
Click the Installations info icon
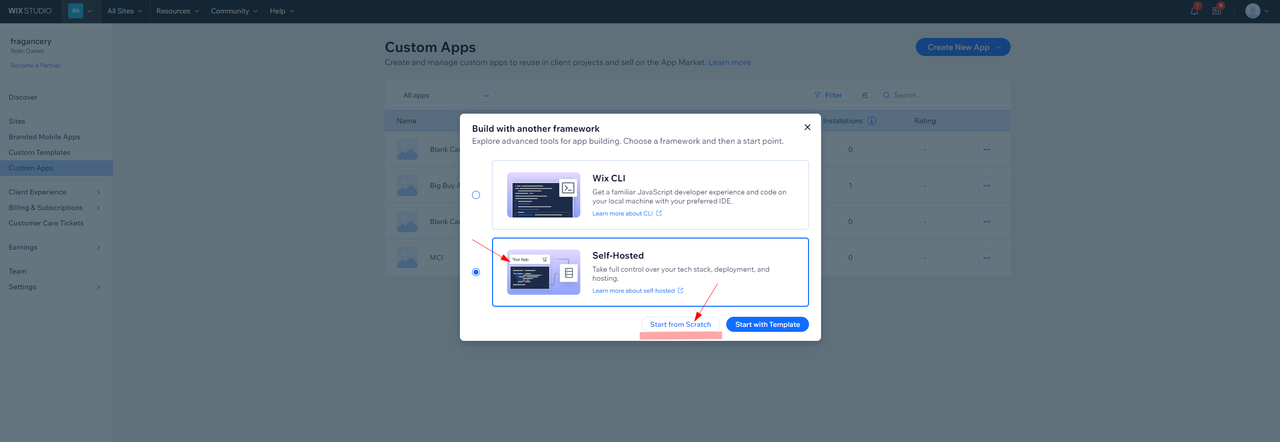pyautogui.click(x=871, y=121)
